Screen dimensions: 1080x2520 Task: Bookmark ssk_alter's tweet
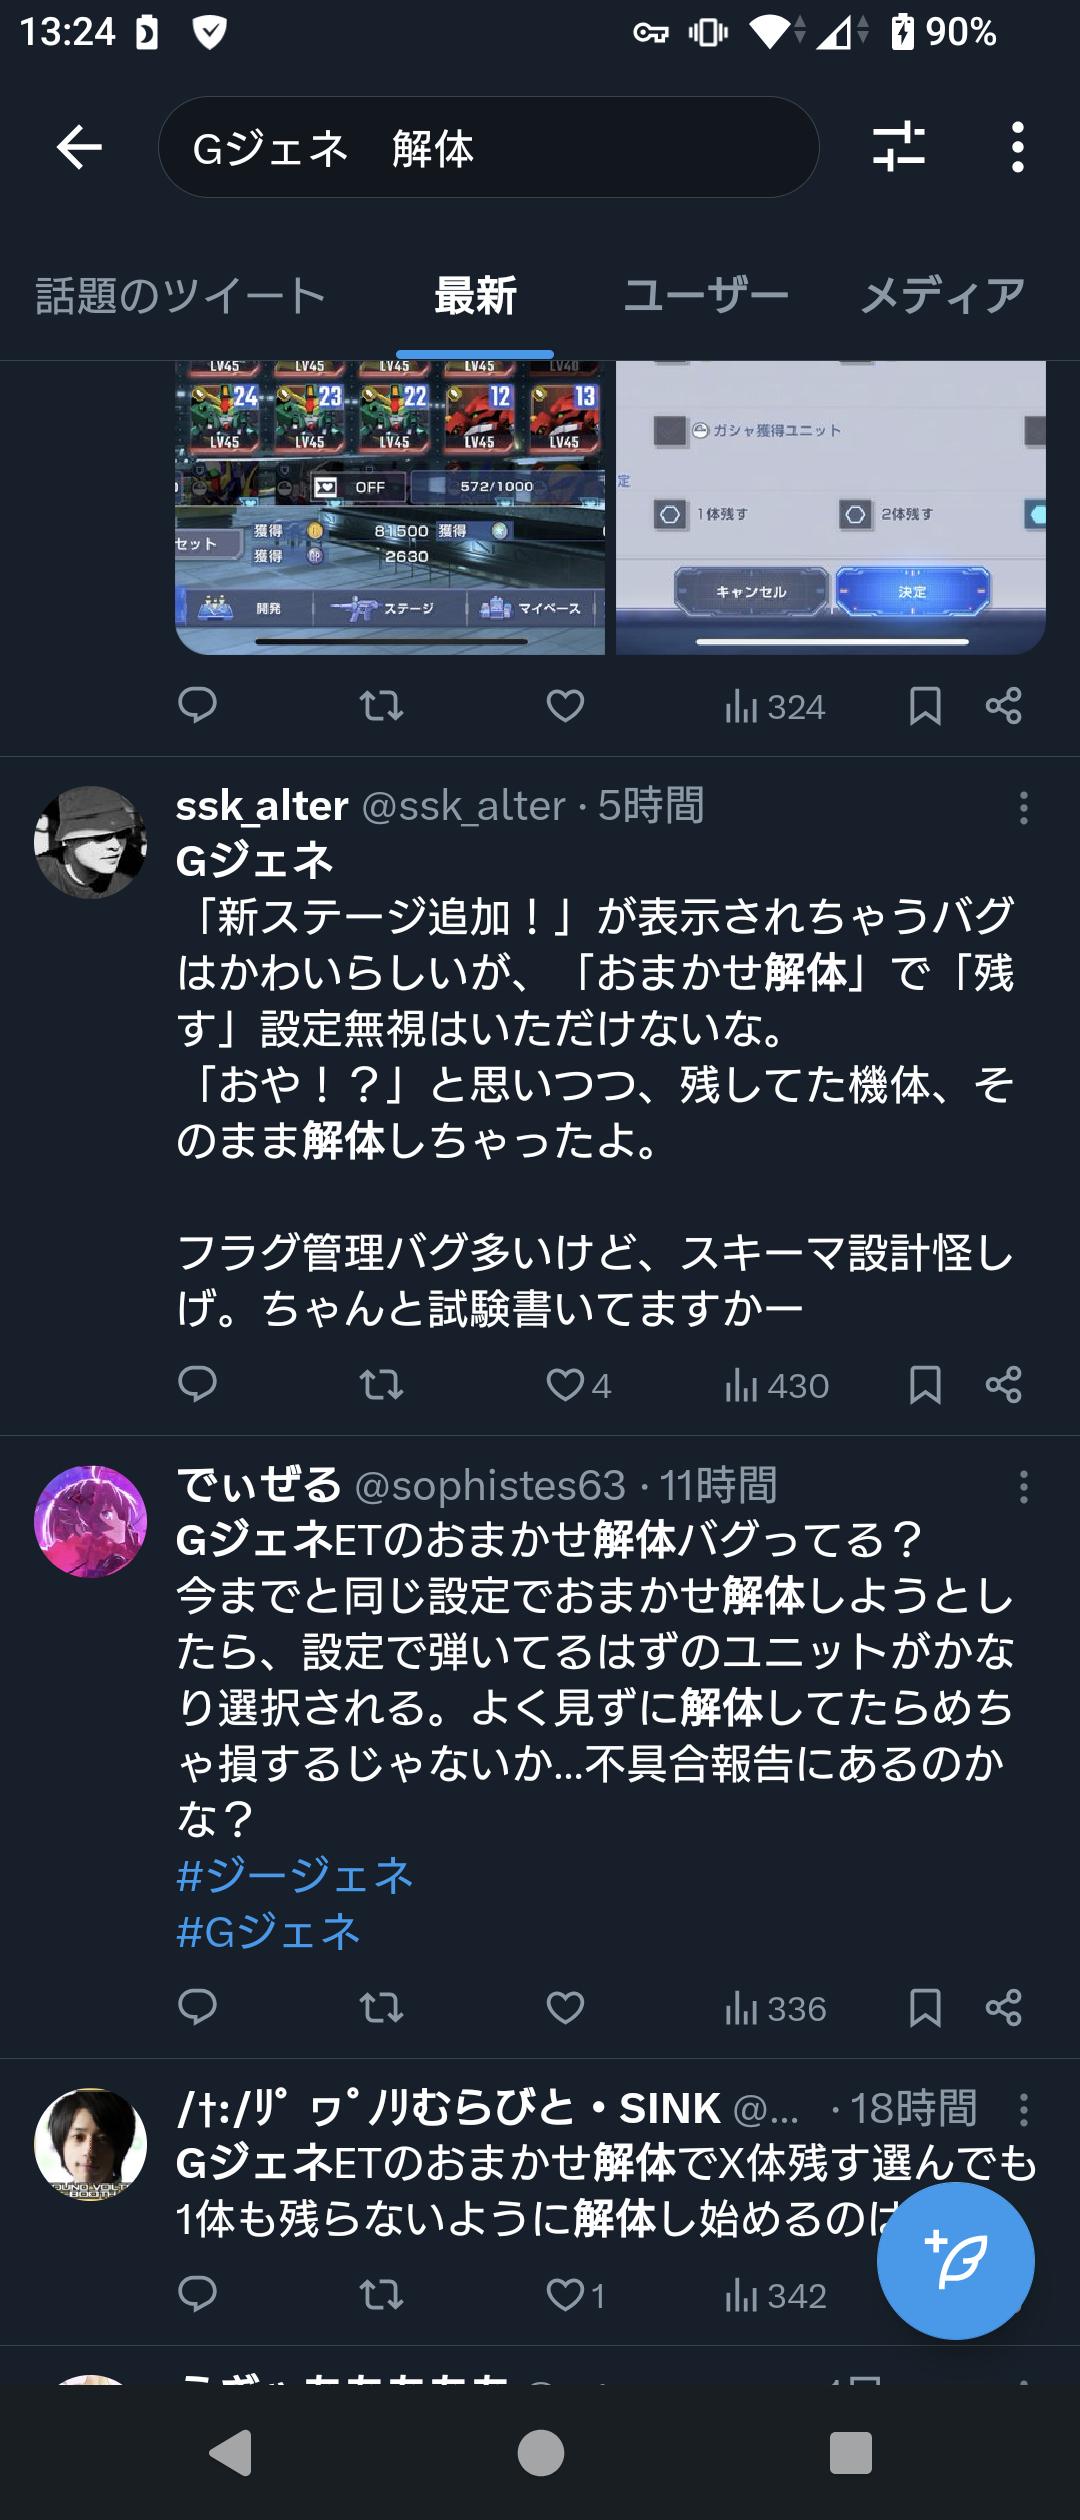coord(925,1385)
